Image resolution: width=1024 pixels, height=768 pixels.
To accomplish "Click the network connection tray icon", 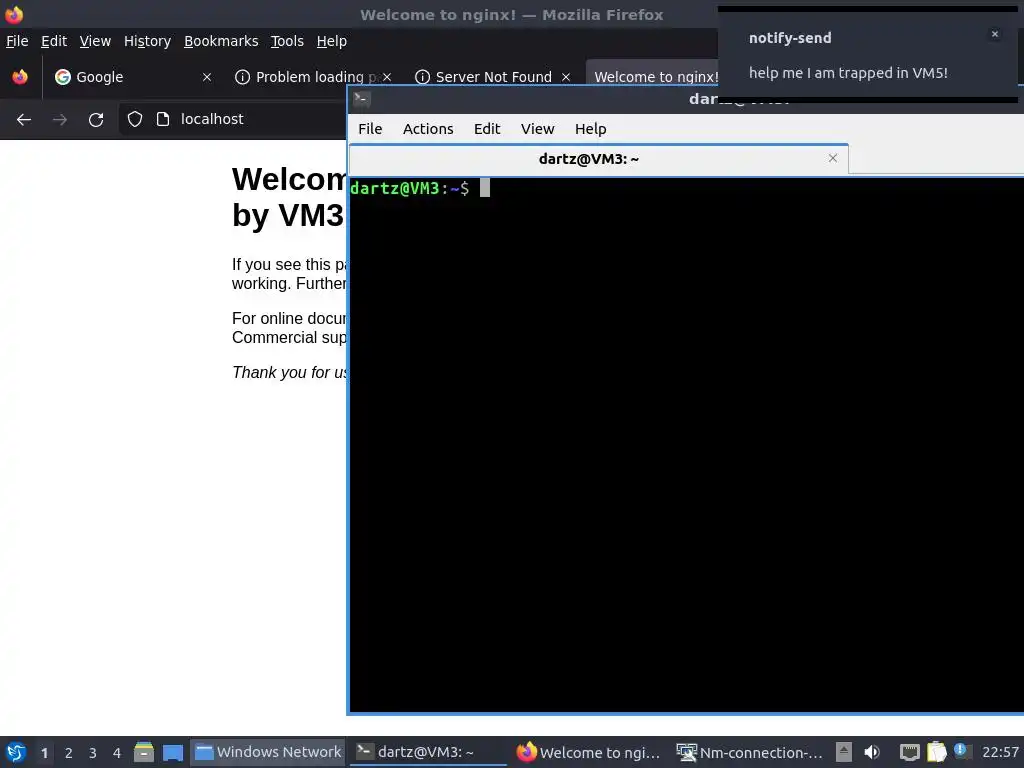I will pos(909,752).
